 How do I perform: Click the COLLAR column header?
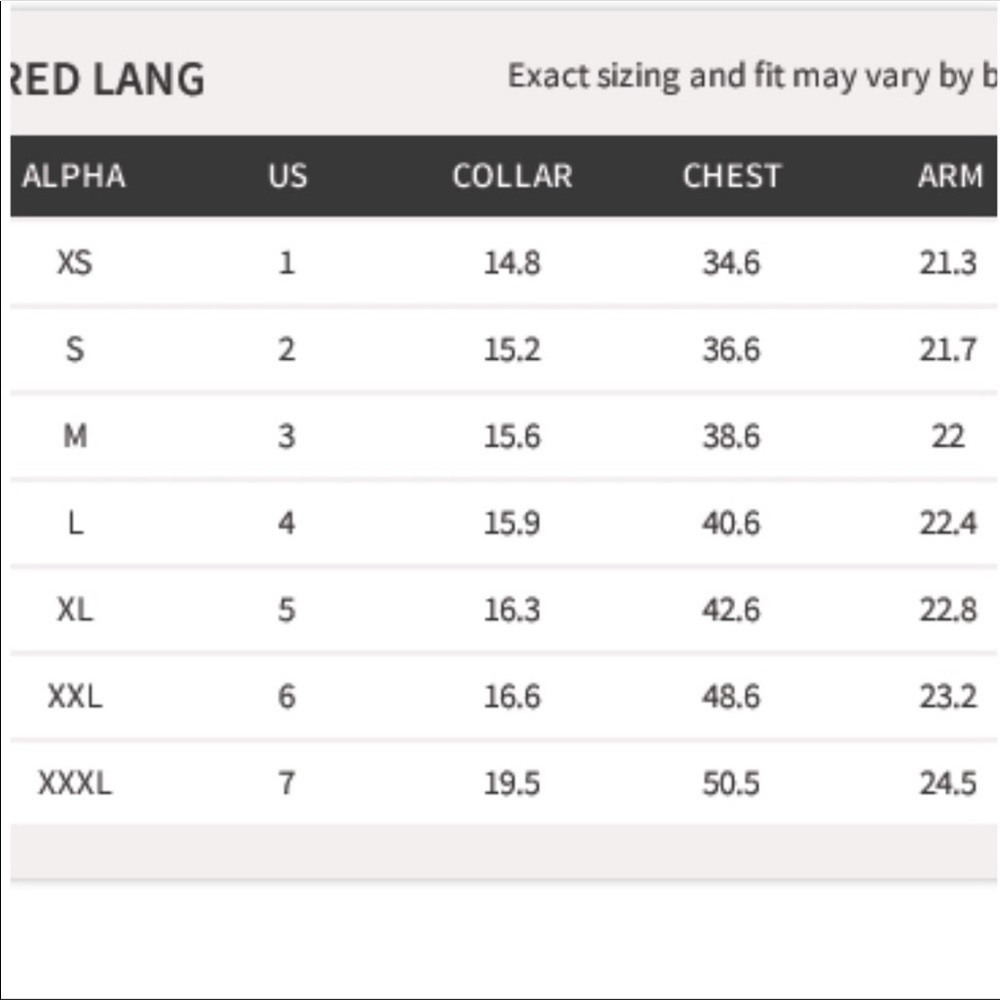[512, 176]
